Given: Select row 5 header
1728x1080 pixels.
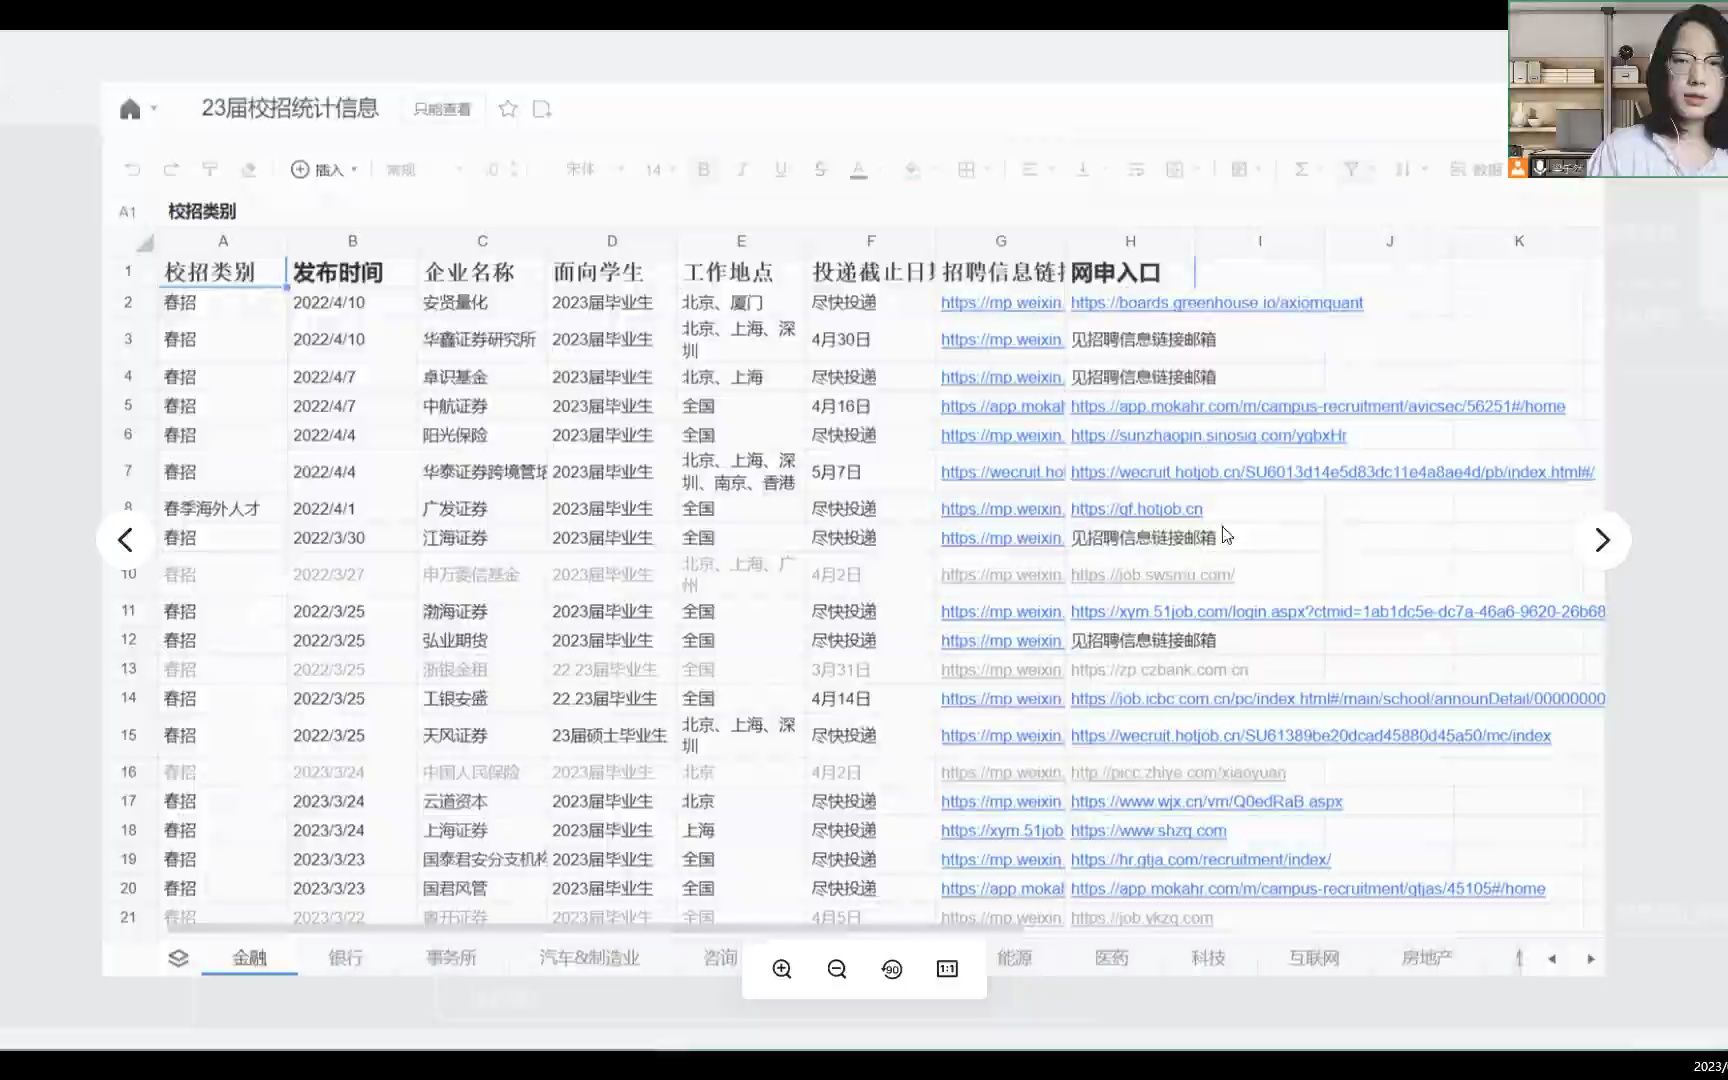Looking at the screenshot, I should tap(128, 406).
